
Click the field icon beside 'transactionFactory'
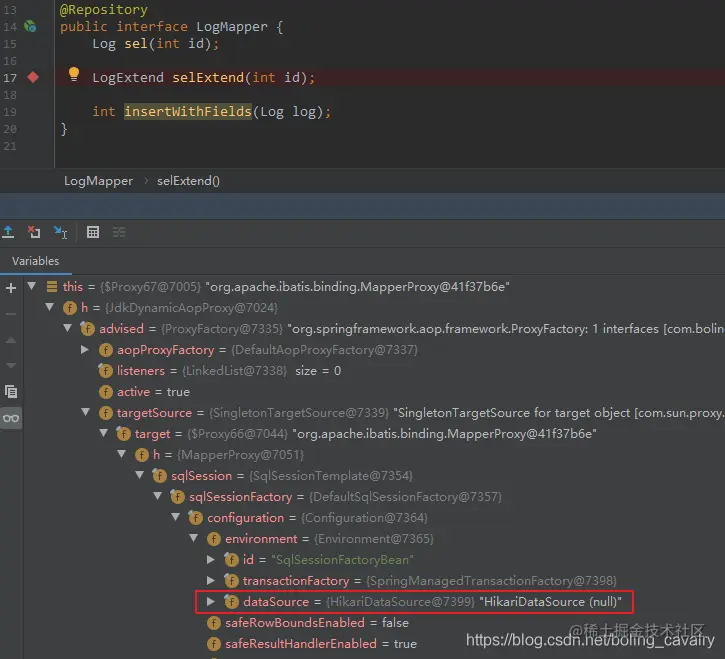coord(231,580)
